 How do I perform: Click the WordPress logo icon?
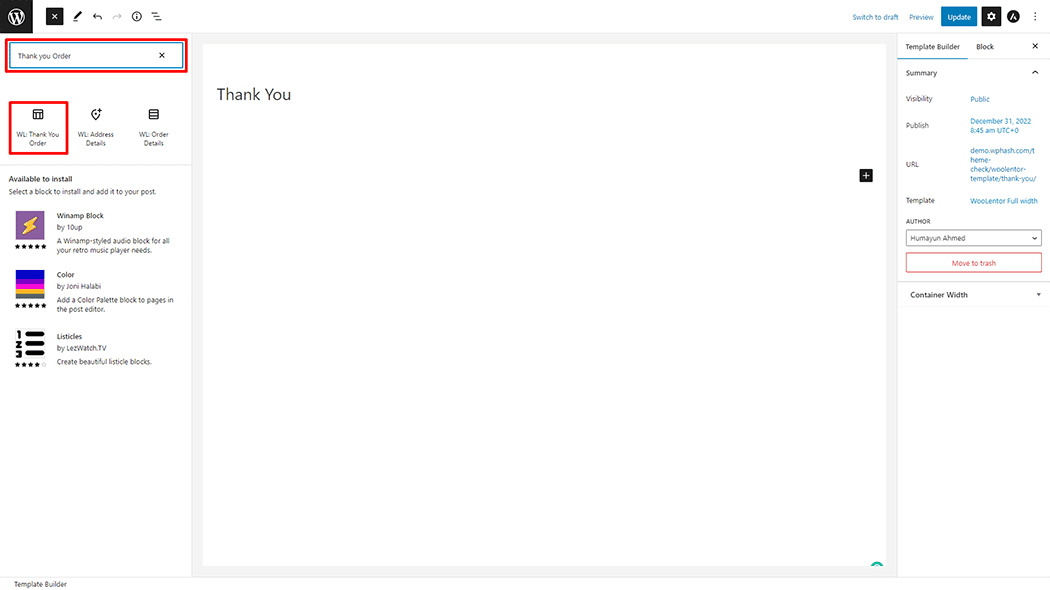[16, 16]
